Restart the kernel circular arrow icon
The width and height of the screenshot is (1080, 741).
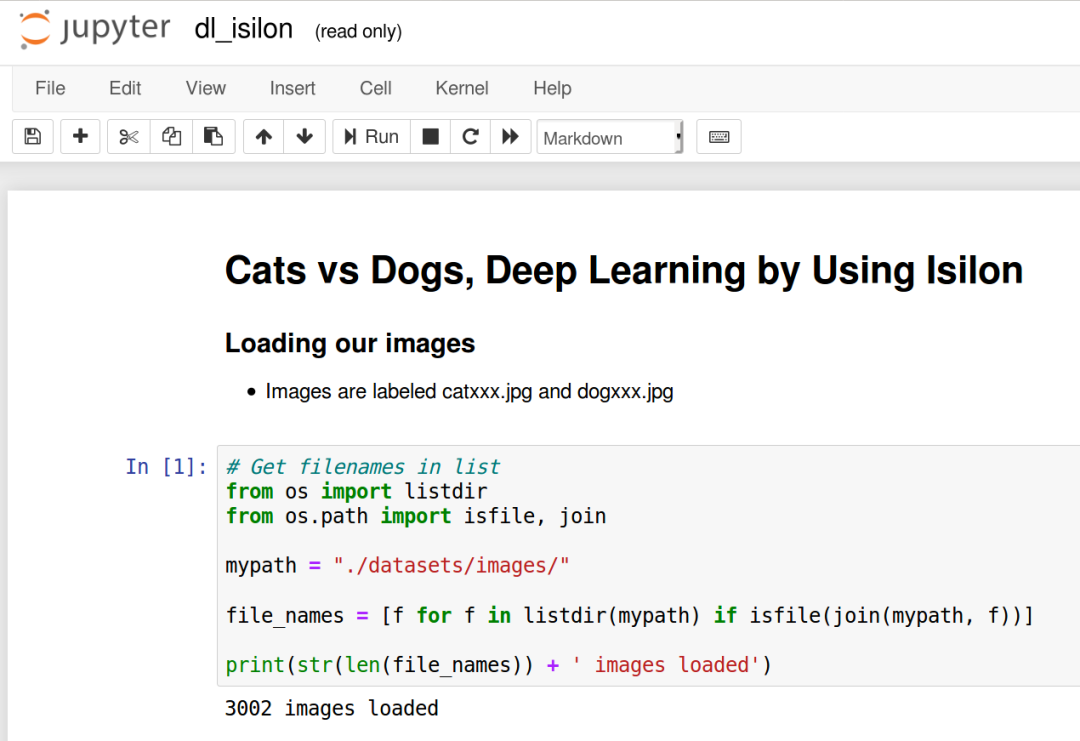470,136
